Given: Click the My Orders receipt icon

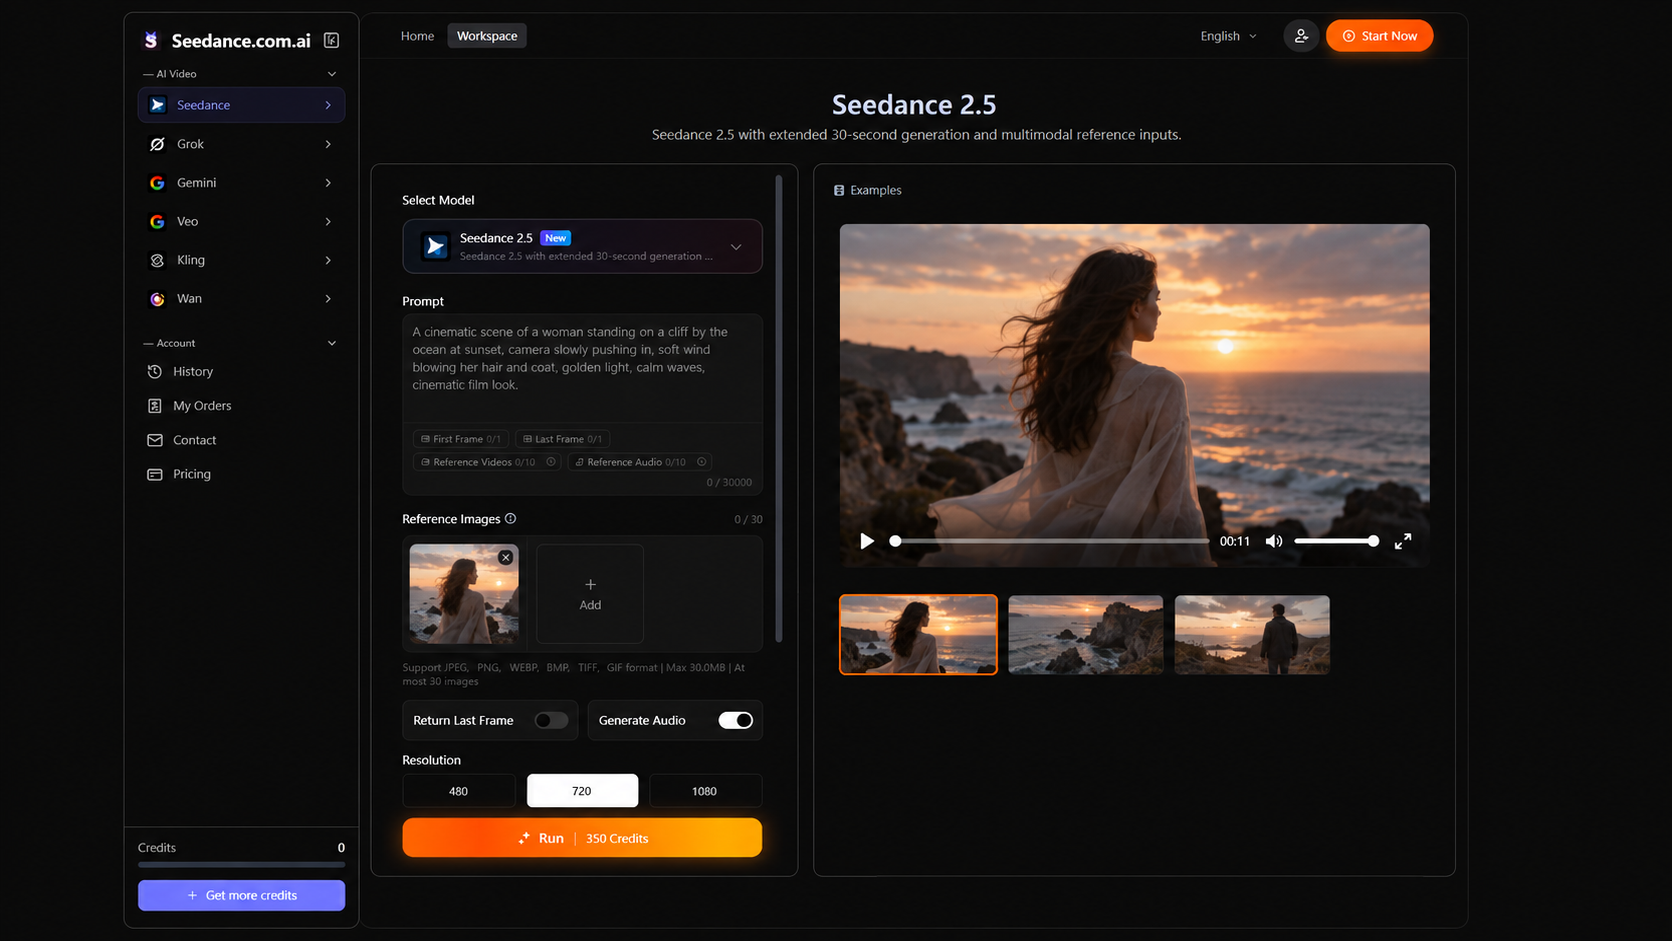Looking at the screenshot, I should tap(155, 406).
